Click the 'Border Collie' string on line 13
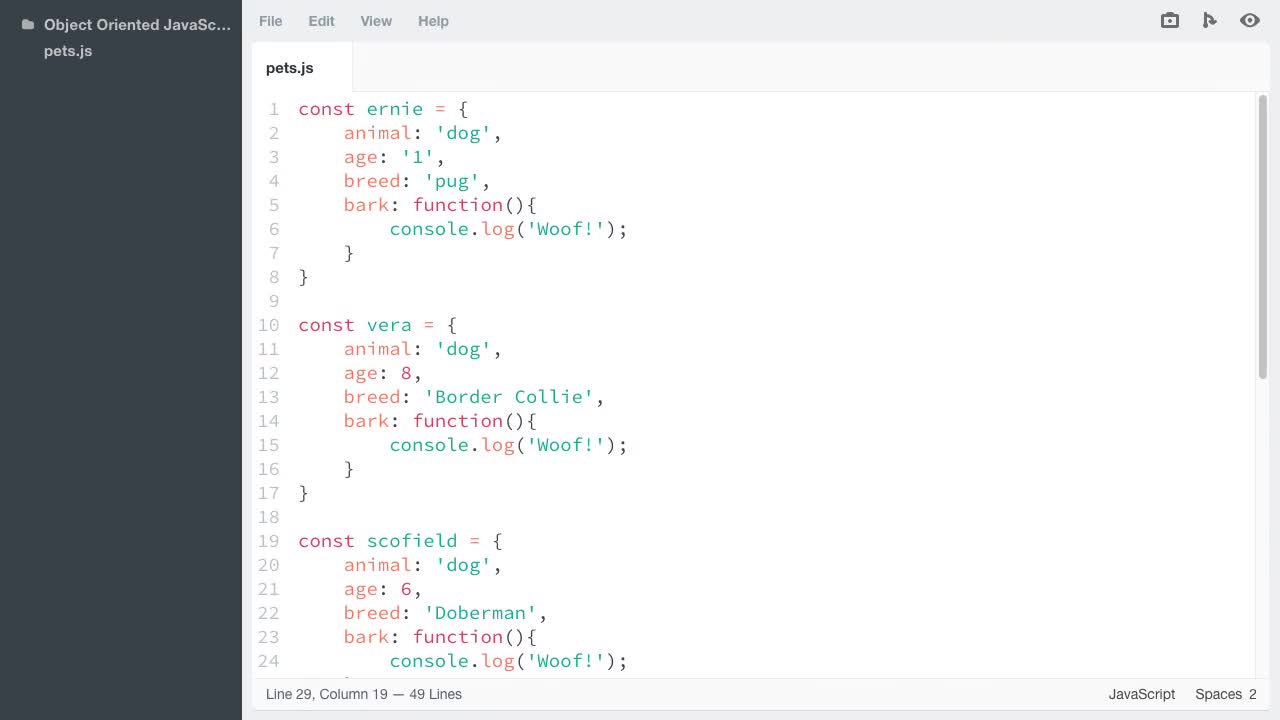This screenshot has height=720, width=1280. pyautogui.click(x=509, y=397)
